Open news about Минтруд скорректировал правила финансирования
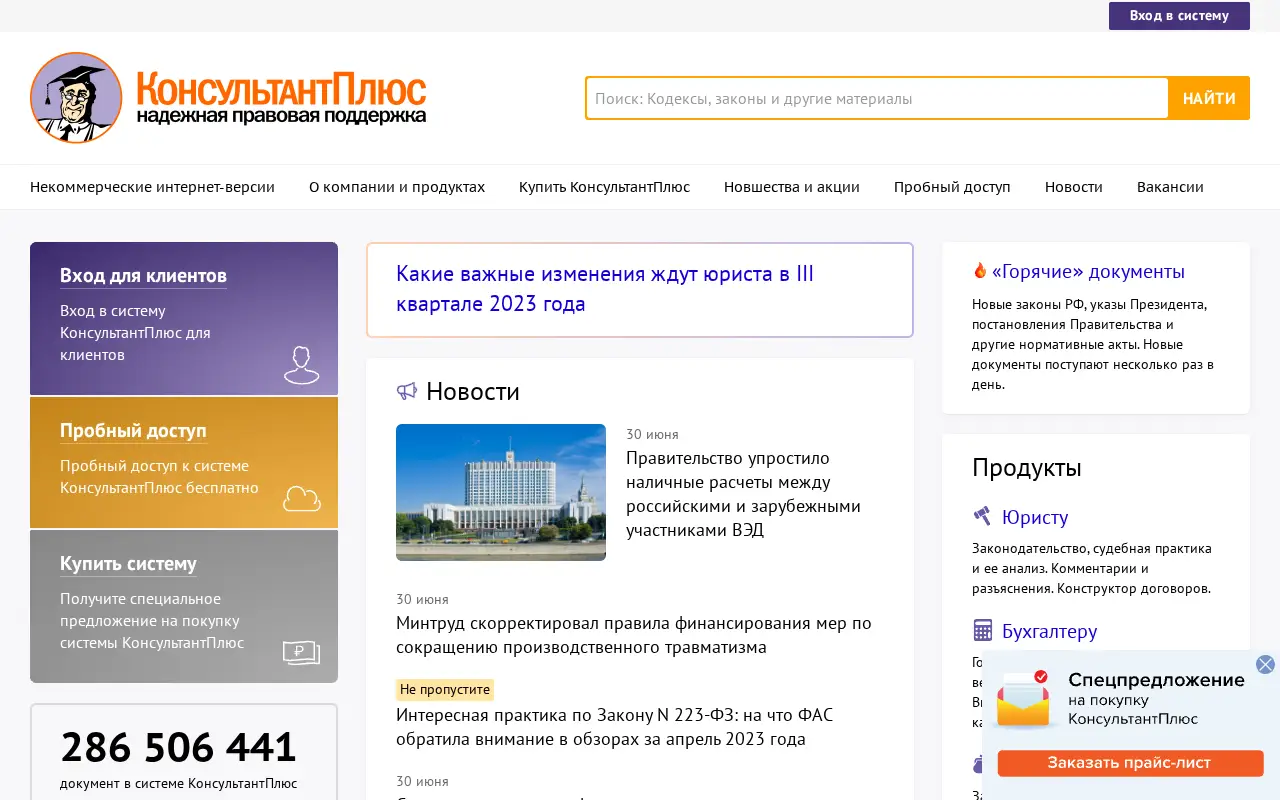The image size is (1280, 800). point(634,635)
